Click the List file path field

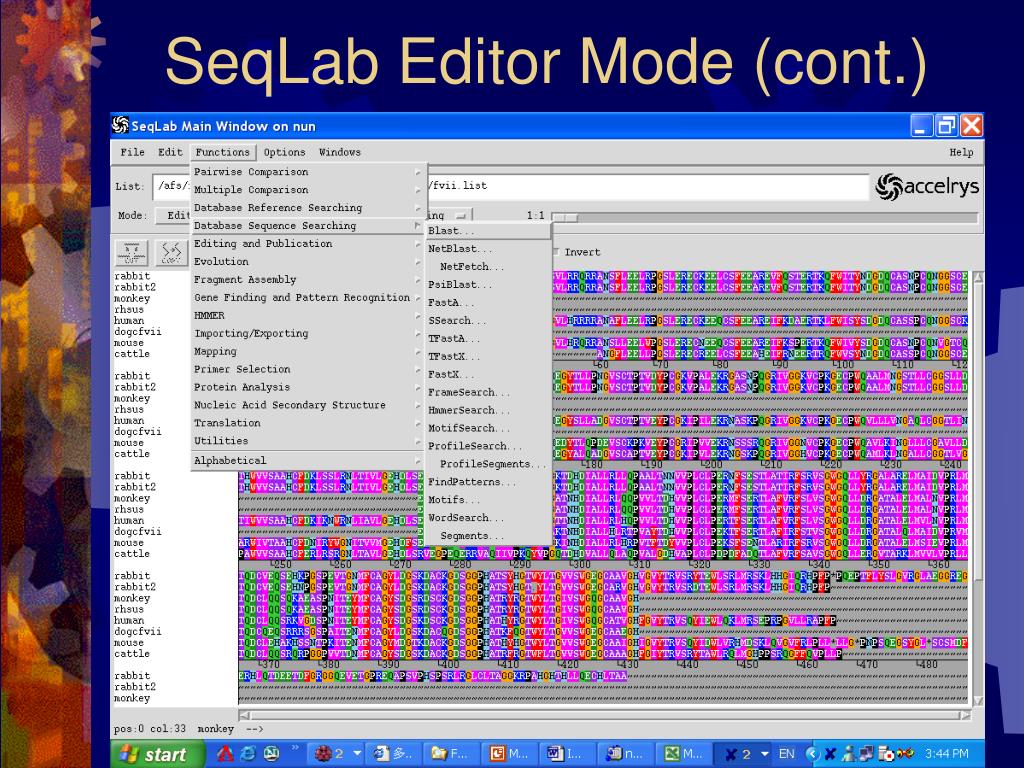[x=511, y=186]
